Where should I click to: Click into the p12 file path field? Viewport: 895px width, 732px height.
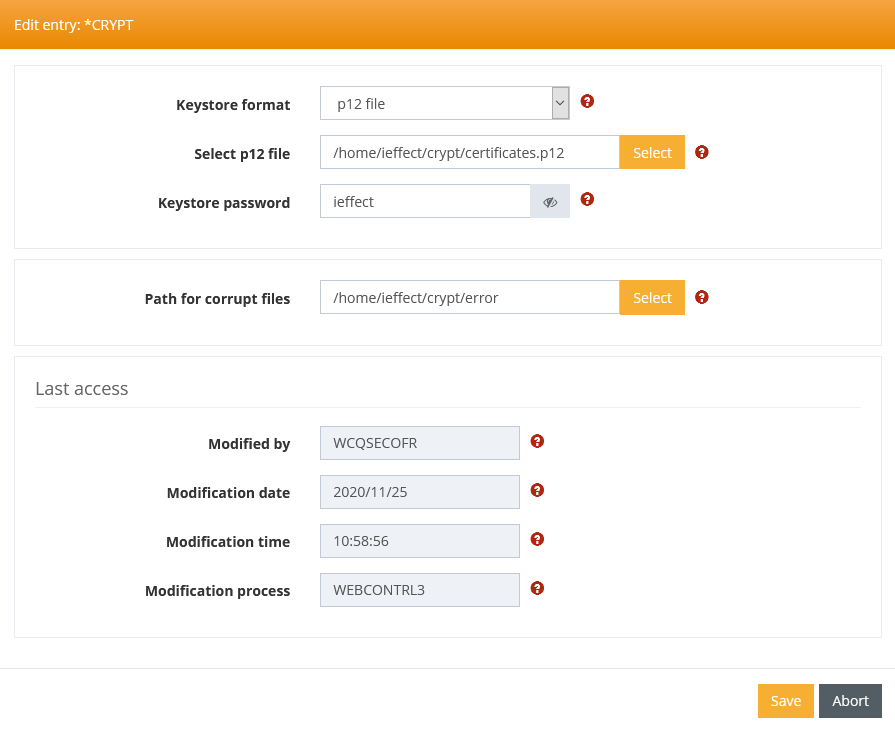(470, 153)
